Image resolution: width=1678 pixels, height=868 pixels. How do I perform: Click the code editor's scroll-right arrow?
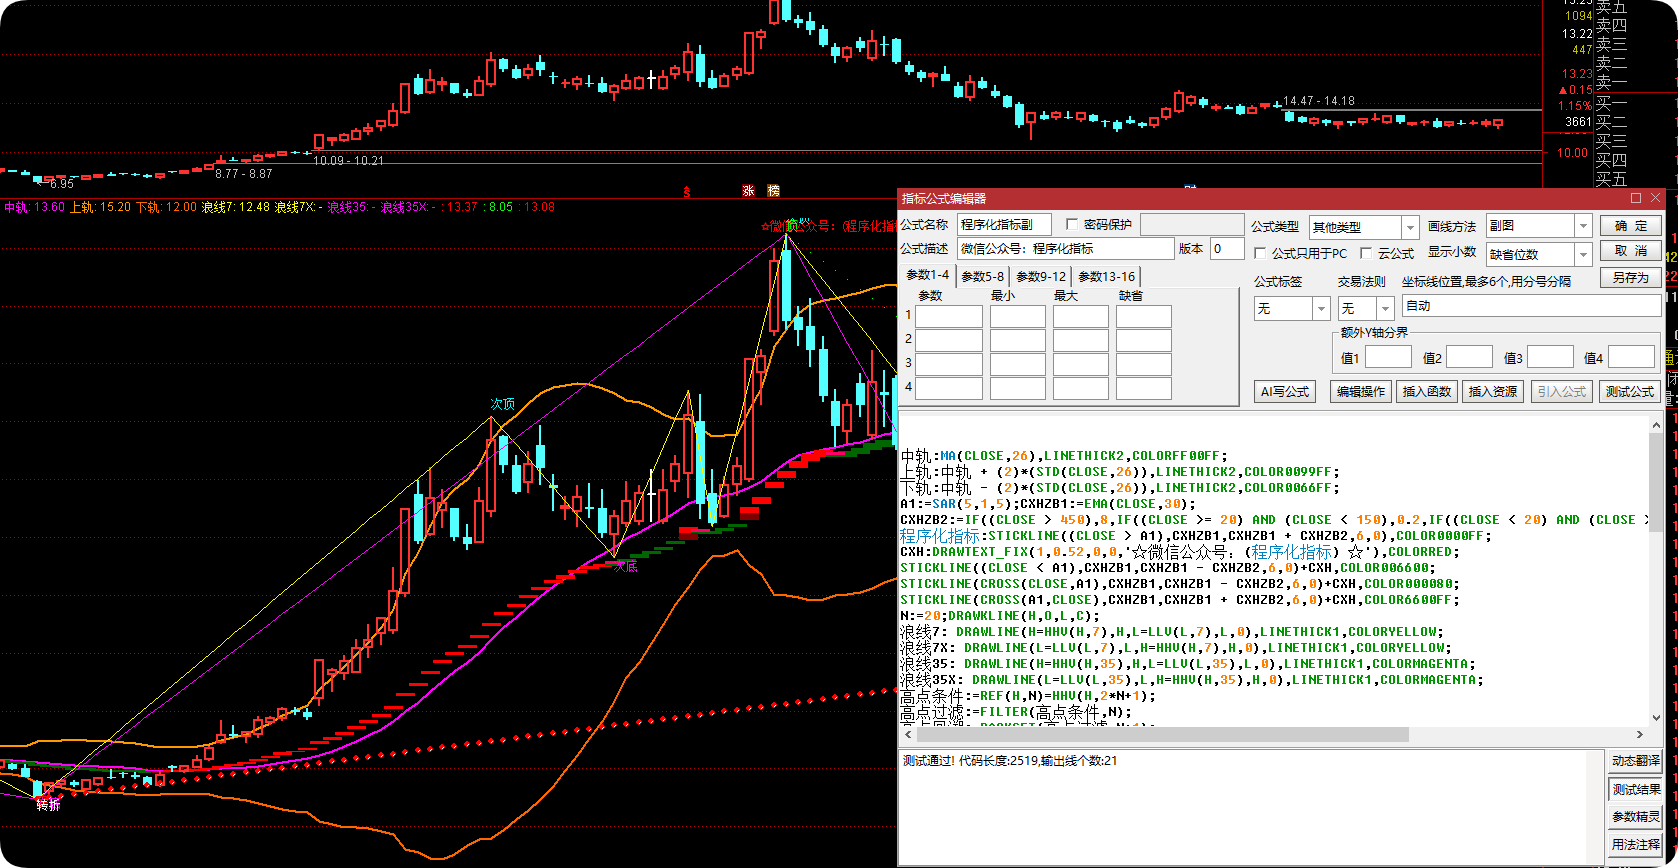(1640, 735)
